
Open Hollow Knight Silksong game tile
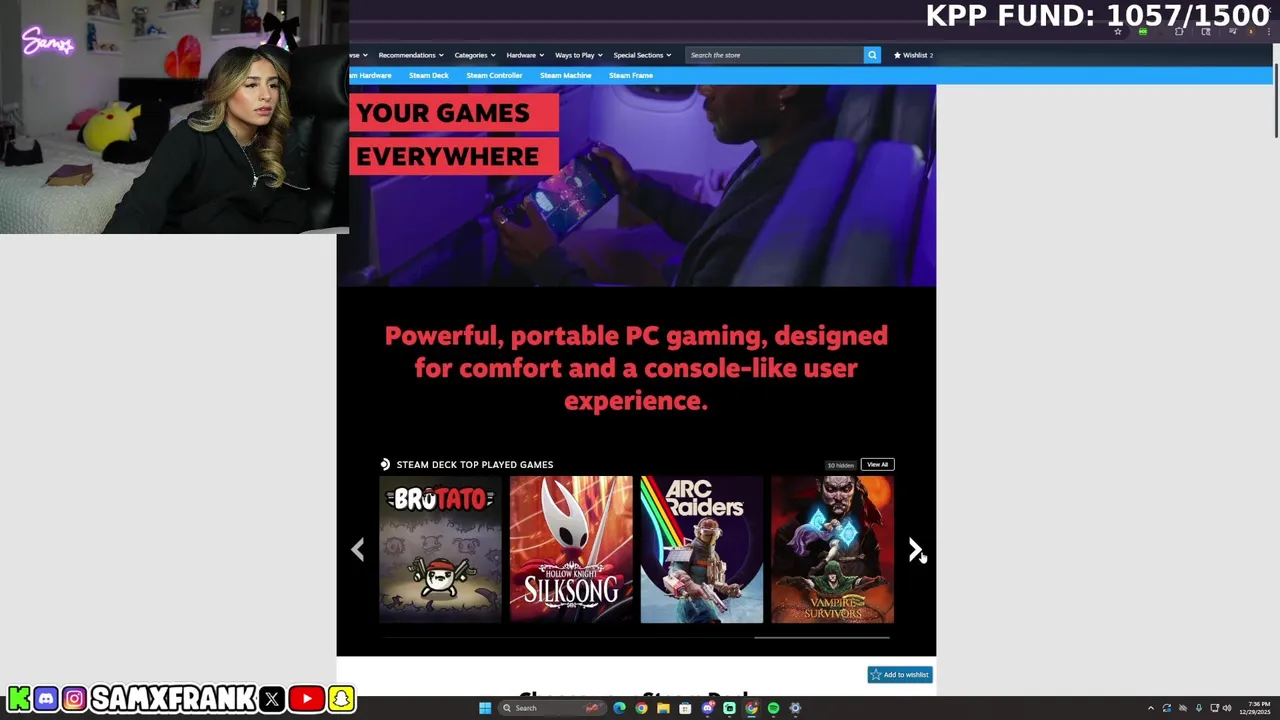(571, 549)
